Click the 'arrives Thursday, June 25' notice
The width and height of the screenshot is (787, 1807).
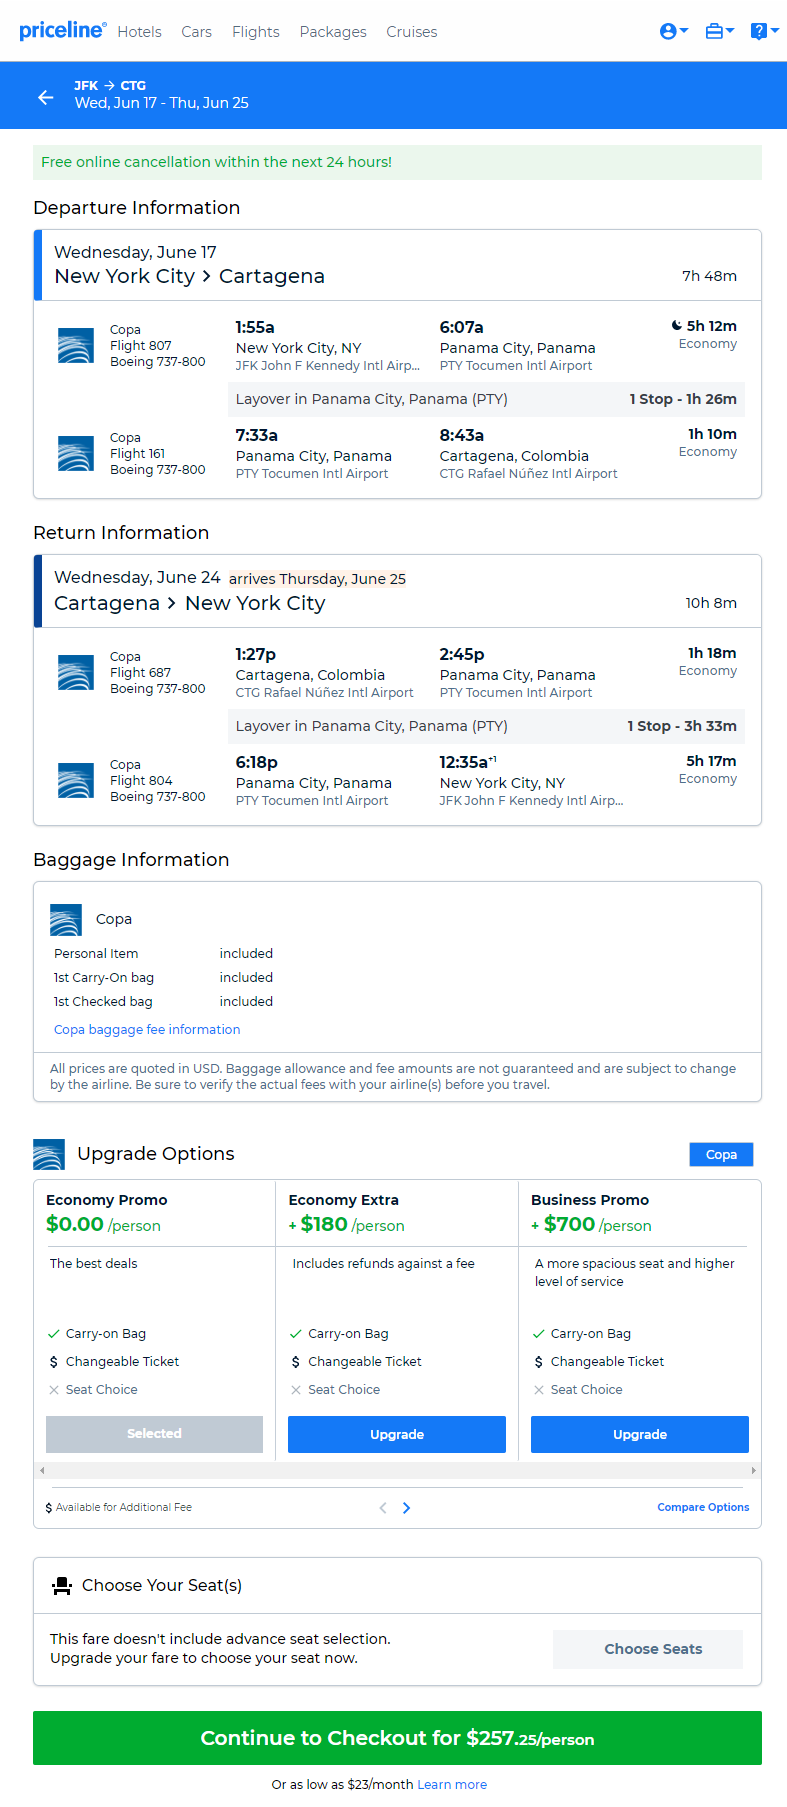tap(317, 579)
